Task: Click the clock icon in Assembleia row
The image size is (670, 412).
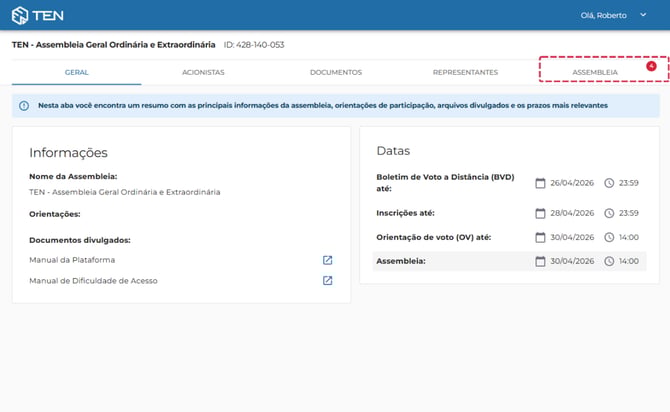Action: tap(609, 261)
